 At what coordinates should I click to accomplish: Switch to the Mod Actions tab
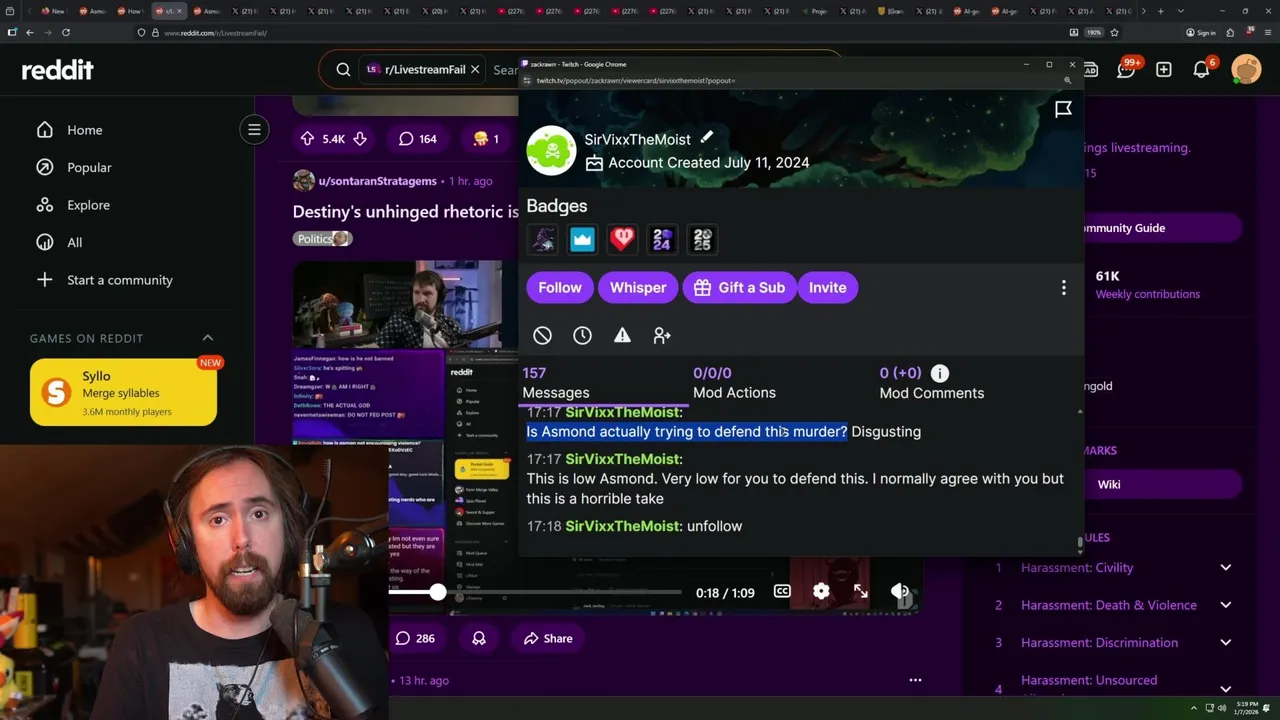tap(734, 383)
